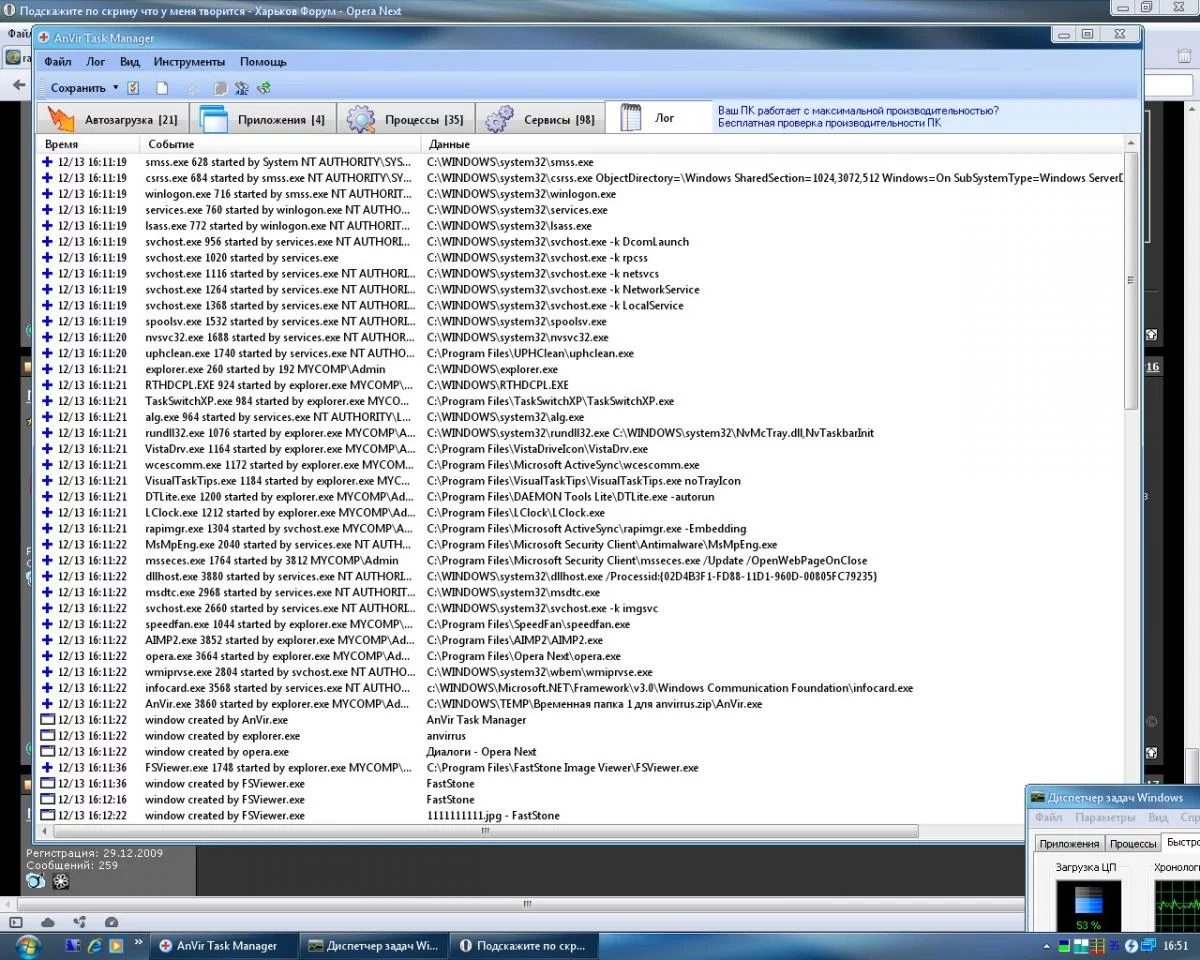The width and height of the screenshot is (1200, 960).
Task: Click the Opera back arrow button
Action: [18, 85]
